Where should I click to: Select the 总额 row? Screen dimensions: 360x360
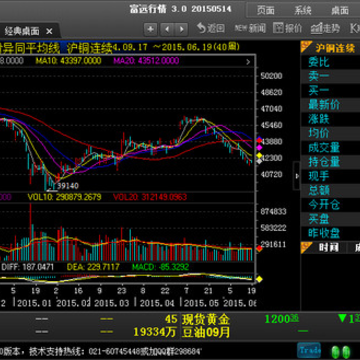(x=330, y=190)
